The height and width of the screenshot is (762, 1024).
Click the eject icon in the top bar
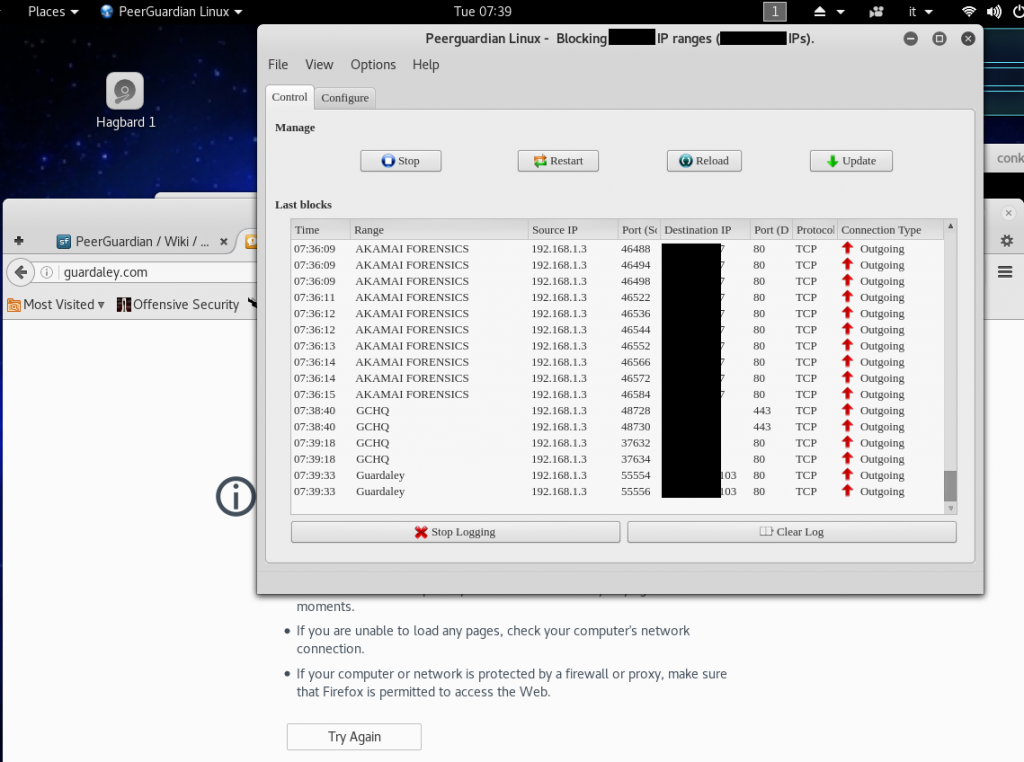tap(820, 12)
